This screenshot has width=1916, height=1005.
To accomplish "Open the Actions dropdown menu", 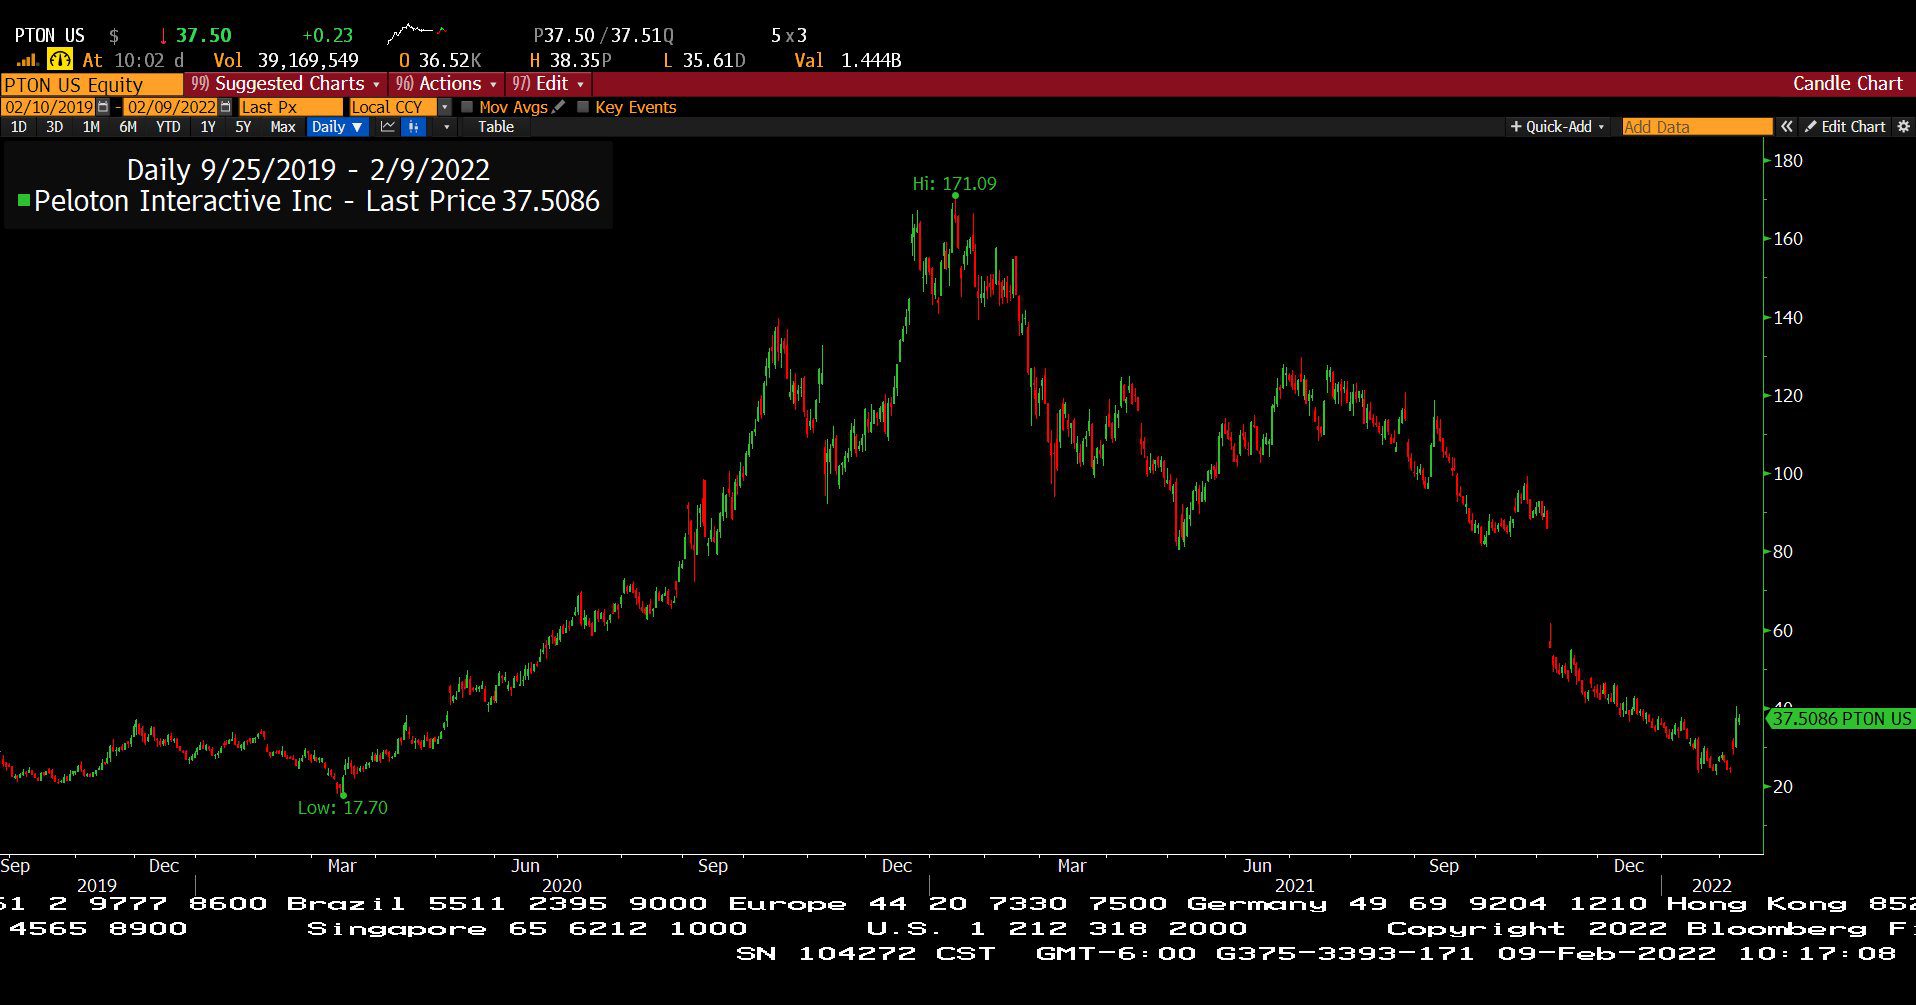I will pos(446,84).
